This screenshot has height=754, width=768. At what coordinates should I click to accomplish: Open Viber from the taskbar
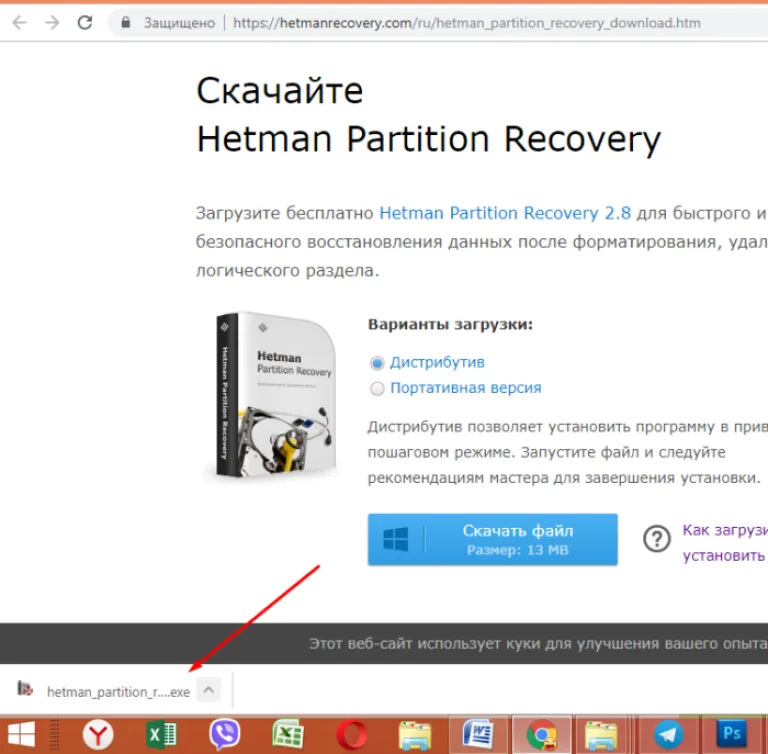point(225,734)
